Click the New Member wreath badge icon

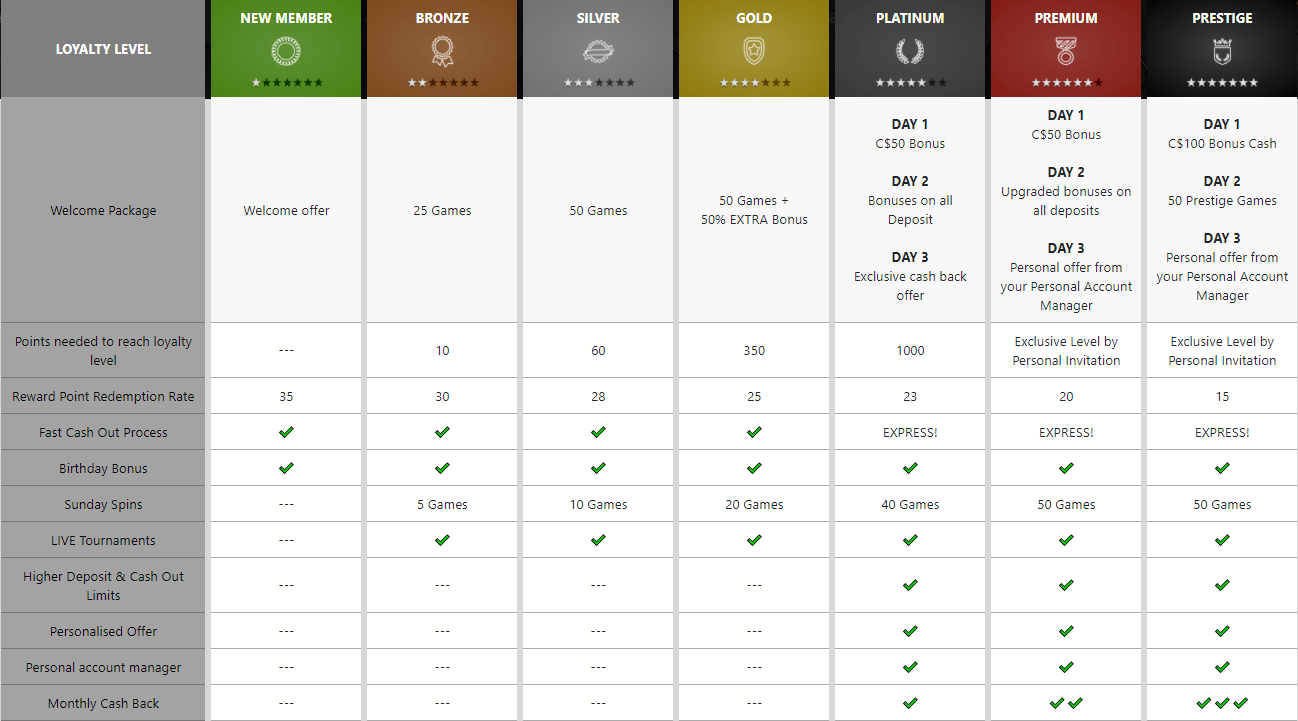tap(286, 51)
